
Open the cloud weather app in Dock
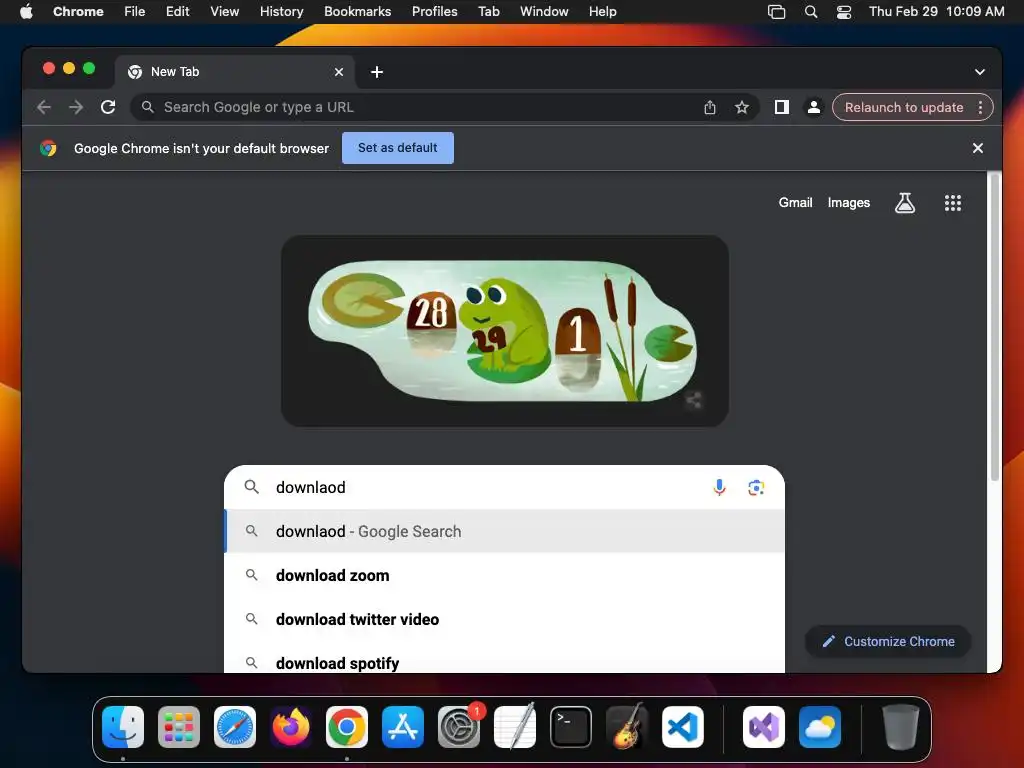[820, 727]
